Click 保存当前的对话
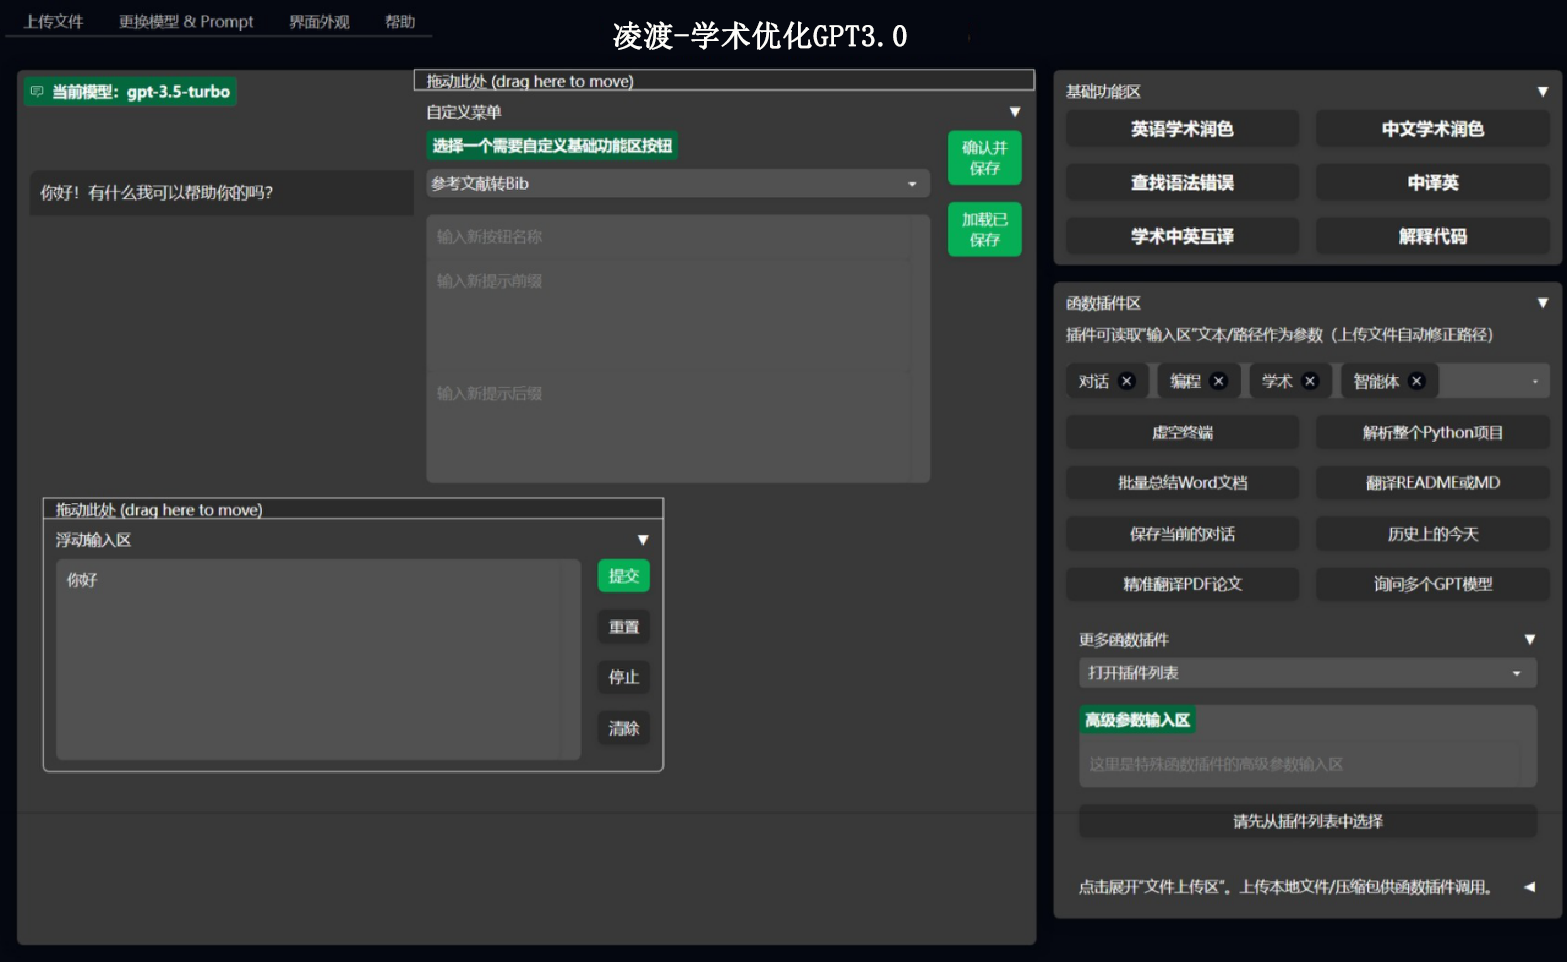 (1182, 534)
